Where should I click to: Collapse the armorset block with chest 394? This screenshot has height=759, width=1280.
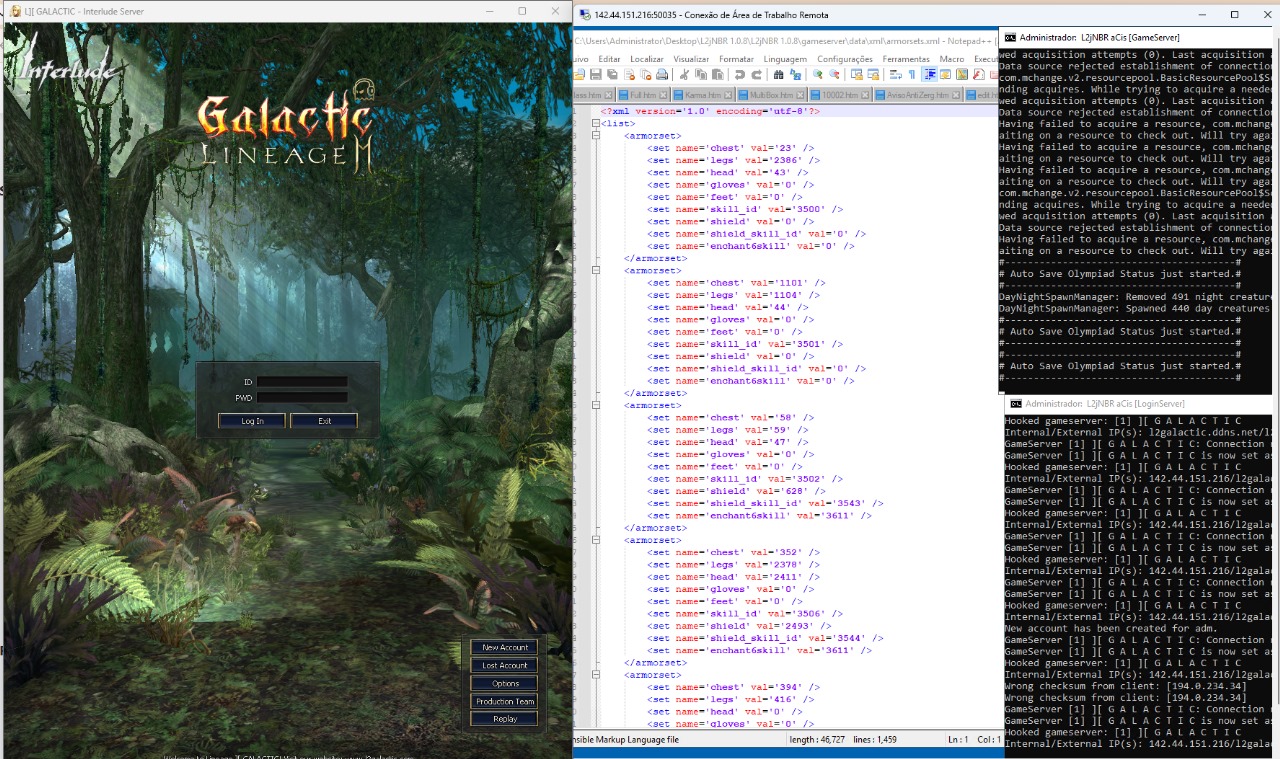(596, 675)
